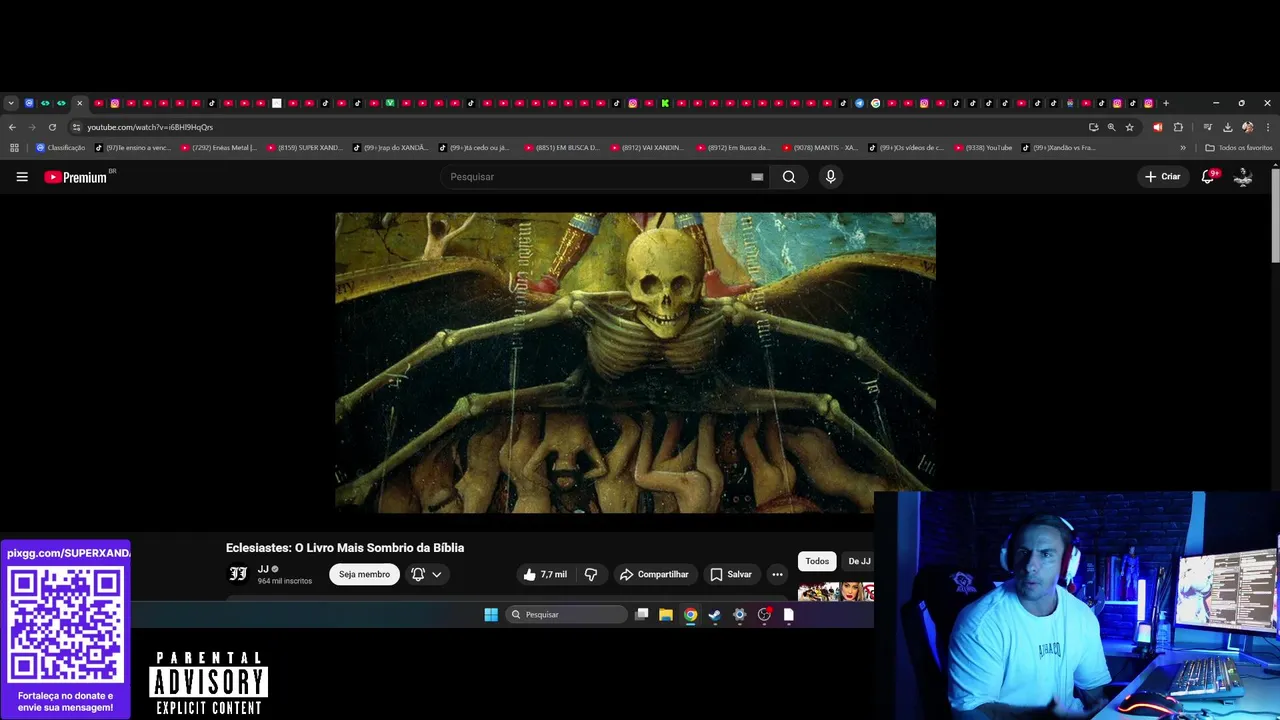Dislike the Eclesiastes video
The height and width of the screenshot is (720, 1280).
(x=591, y=575)
